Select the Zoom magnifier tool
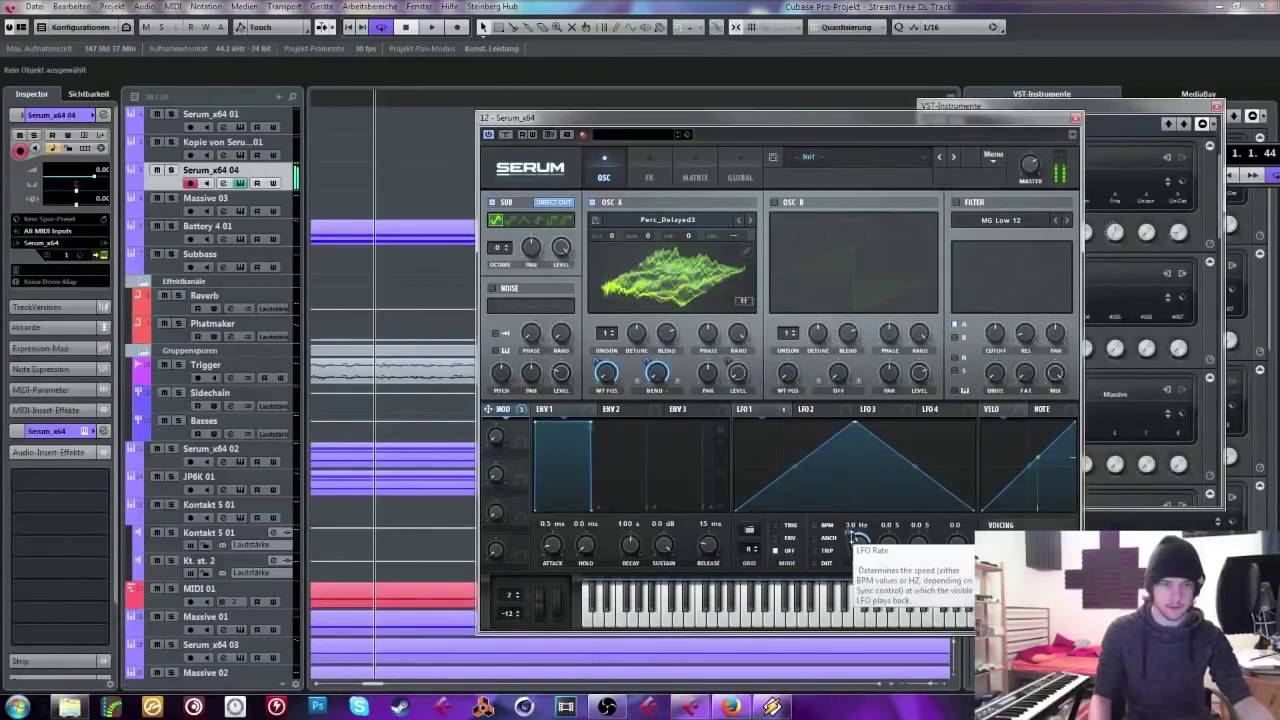The height and width of the screenshot is (720, 1280). point(558,27)
